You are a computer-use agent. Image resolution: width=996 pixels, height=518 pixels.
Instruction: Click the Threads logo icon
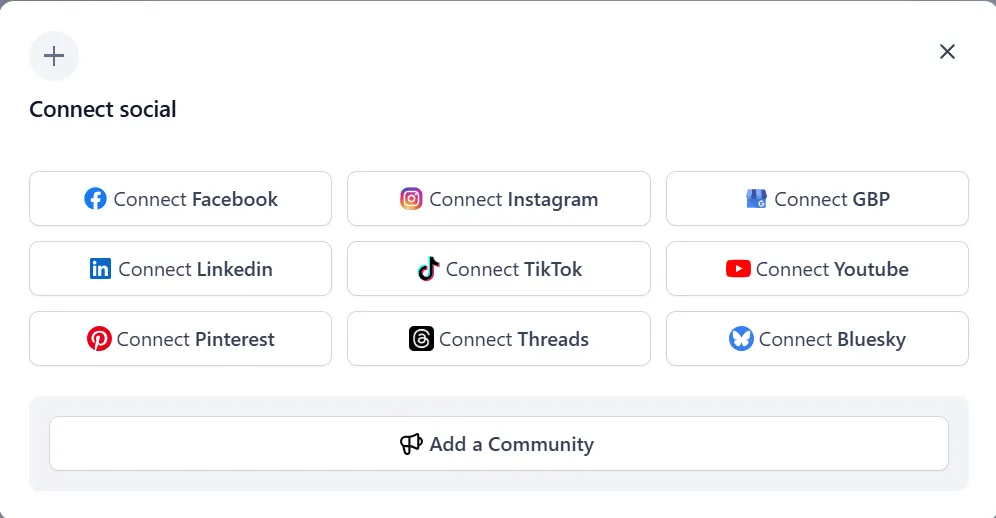(x=421, y=339)
